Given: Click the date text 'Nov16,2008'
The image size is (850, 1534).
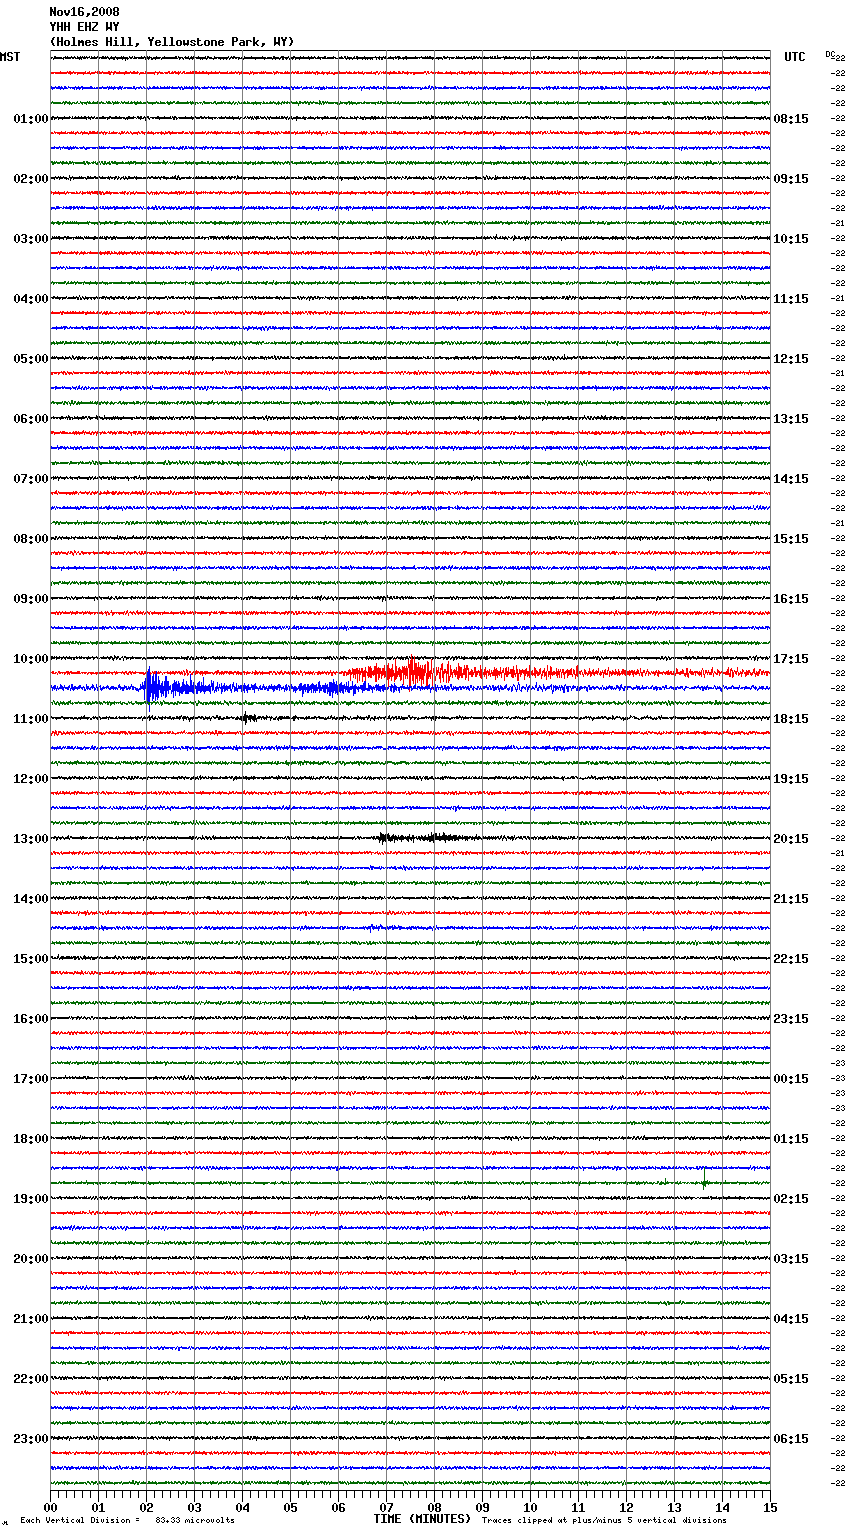Looking at the screenshot, I should point(85,12).
